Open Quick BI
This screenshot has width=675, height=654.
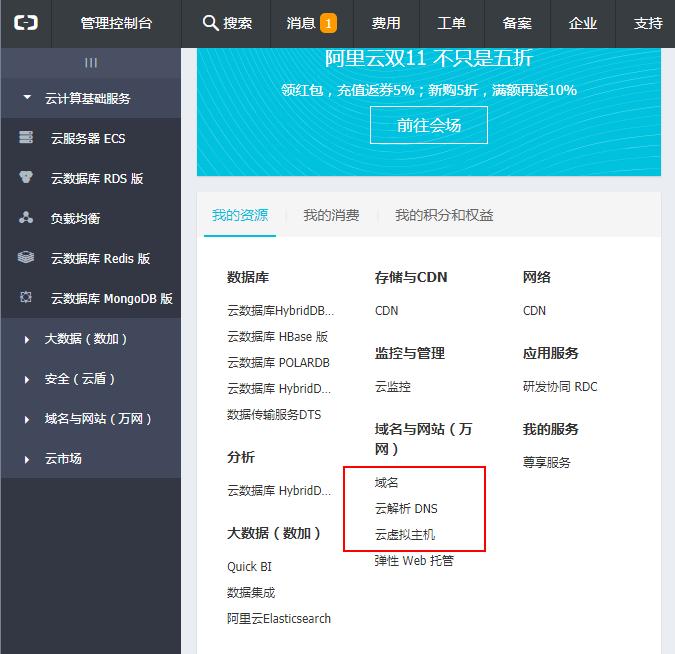[x=249, y=567]
